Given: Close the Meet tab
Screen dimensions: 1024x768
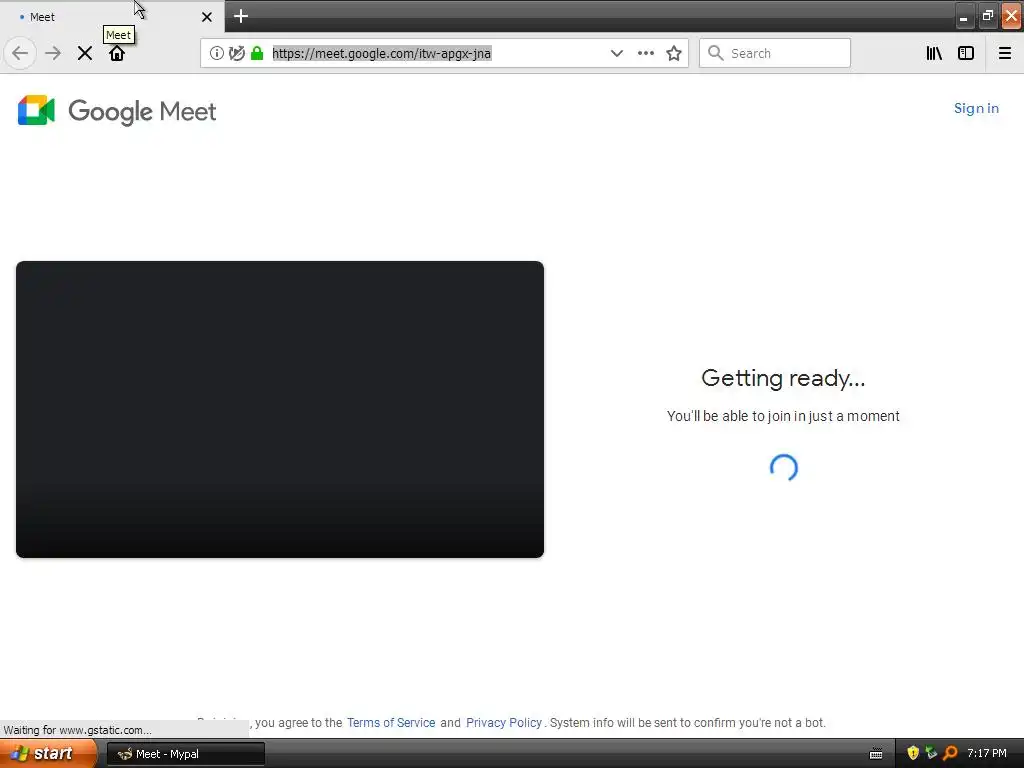Looking at the screenshot, I should (207, 17).
